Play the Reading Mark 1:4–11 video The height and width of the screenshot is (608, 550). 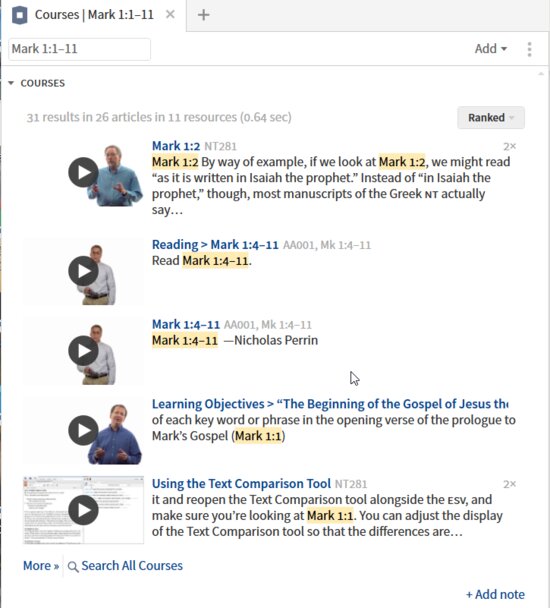[83, 271]
